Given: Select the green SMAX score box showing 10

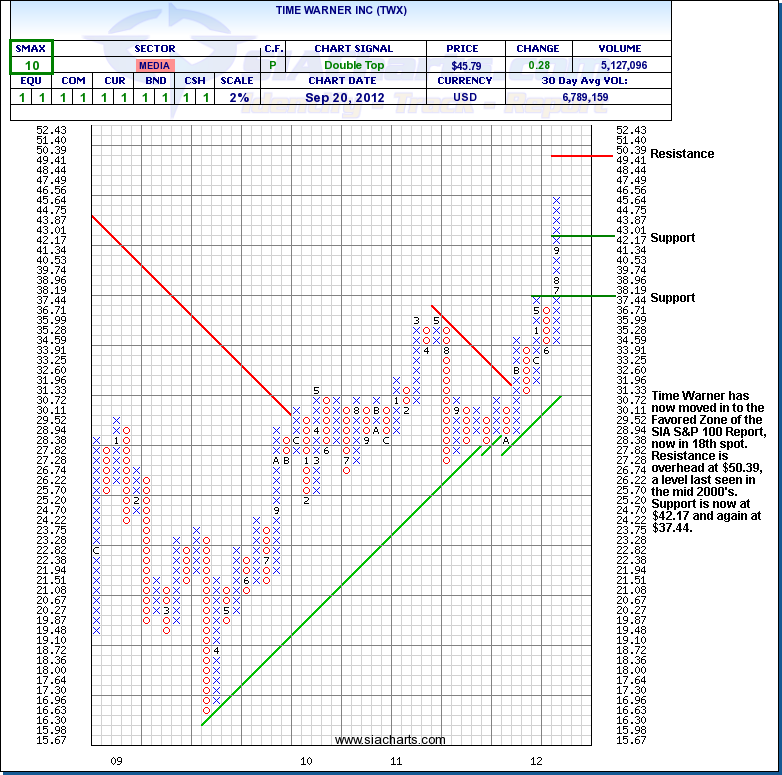Looking at the screenshot, I should pos(32,65).
